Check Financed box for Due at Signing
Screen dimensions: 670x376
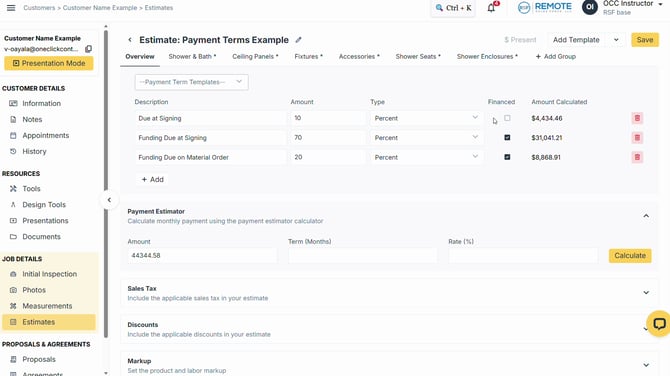pyautogui.click(x=507, y=118)
